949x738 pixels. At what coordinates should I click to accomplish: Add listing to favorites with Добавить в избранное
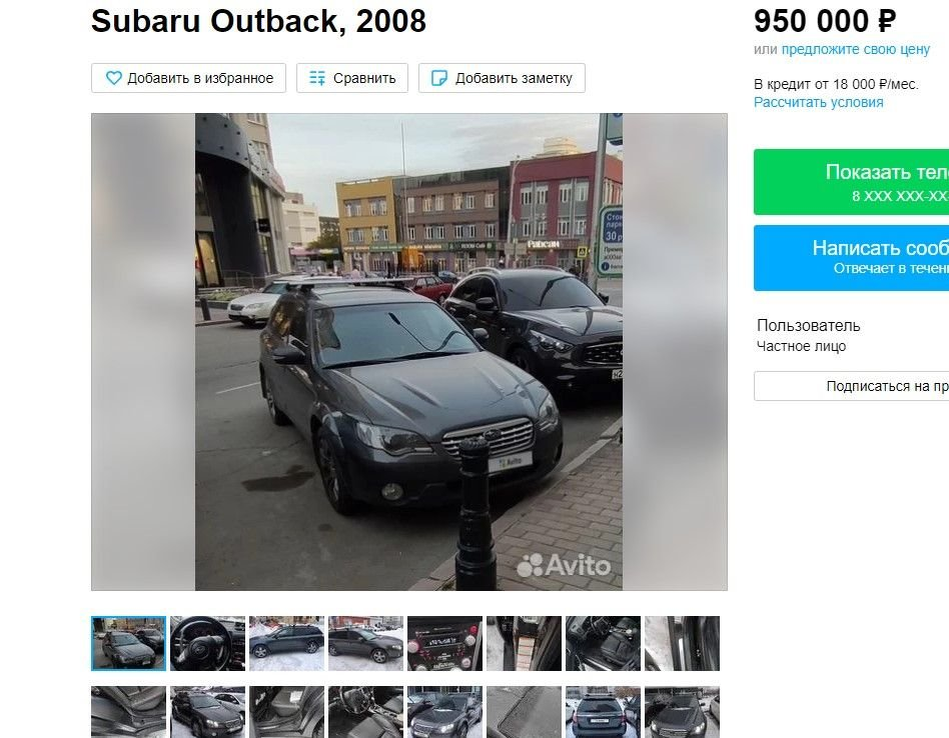point(189,78)
